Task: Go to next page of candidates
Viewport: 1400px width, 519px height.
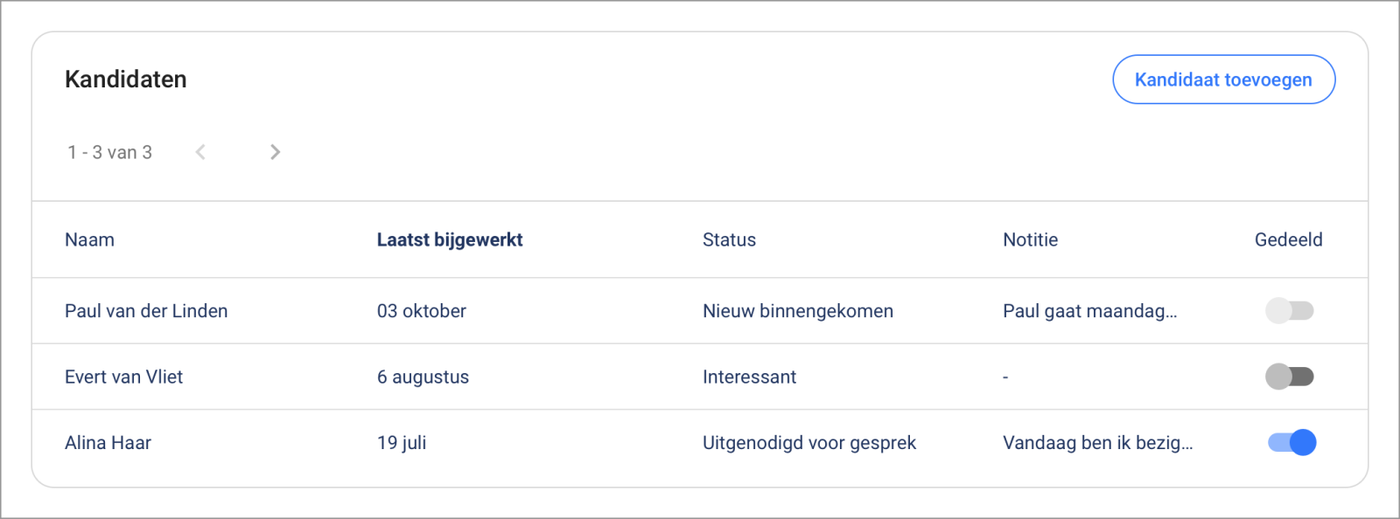Action: [275, 152]
